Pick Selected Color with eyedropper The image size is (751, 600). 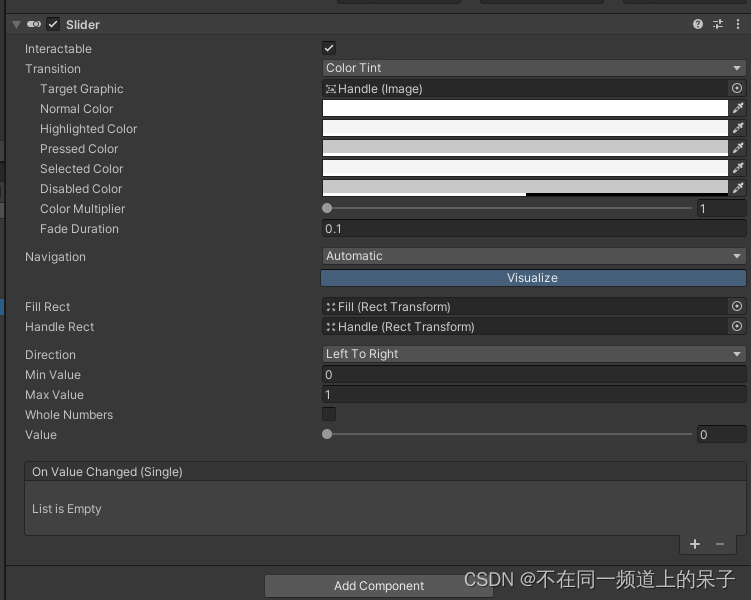tap(738, 168)
